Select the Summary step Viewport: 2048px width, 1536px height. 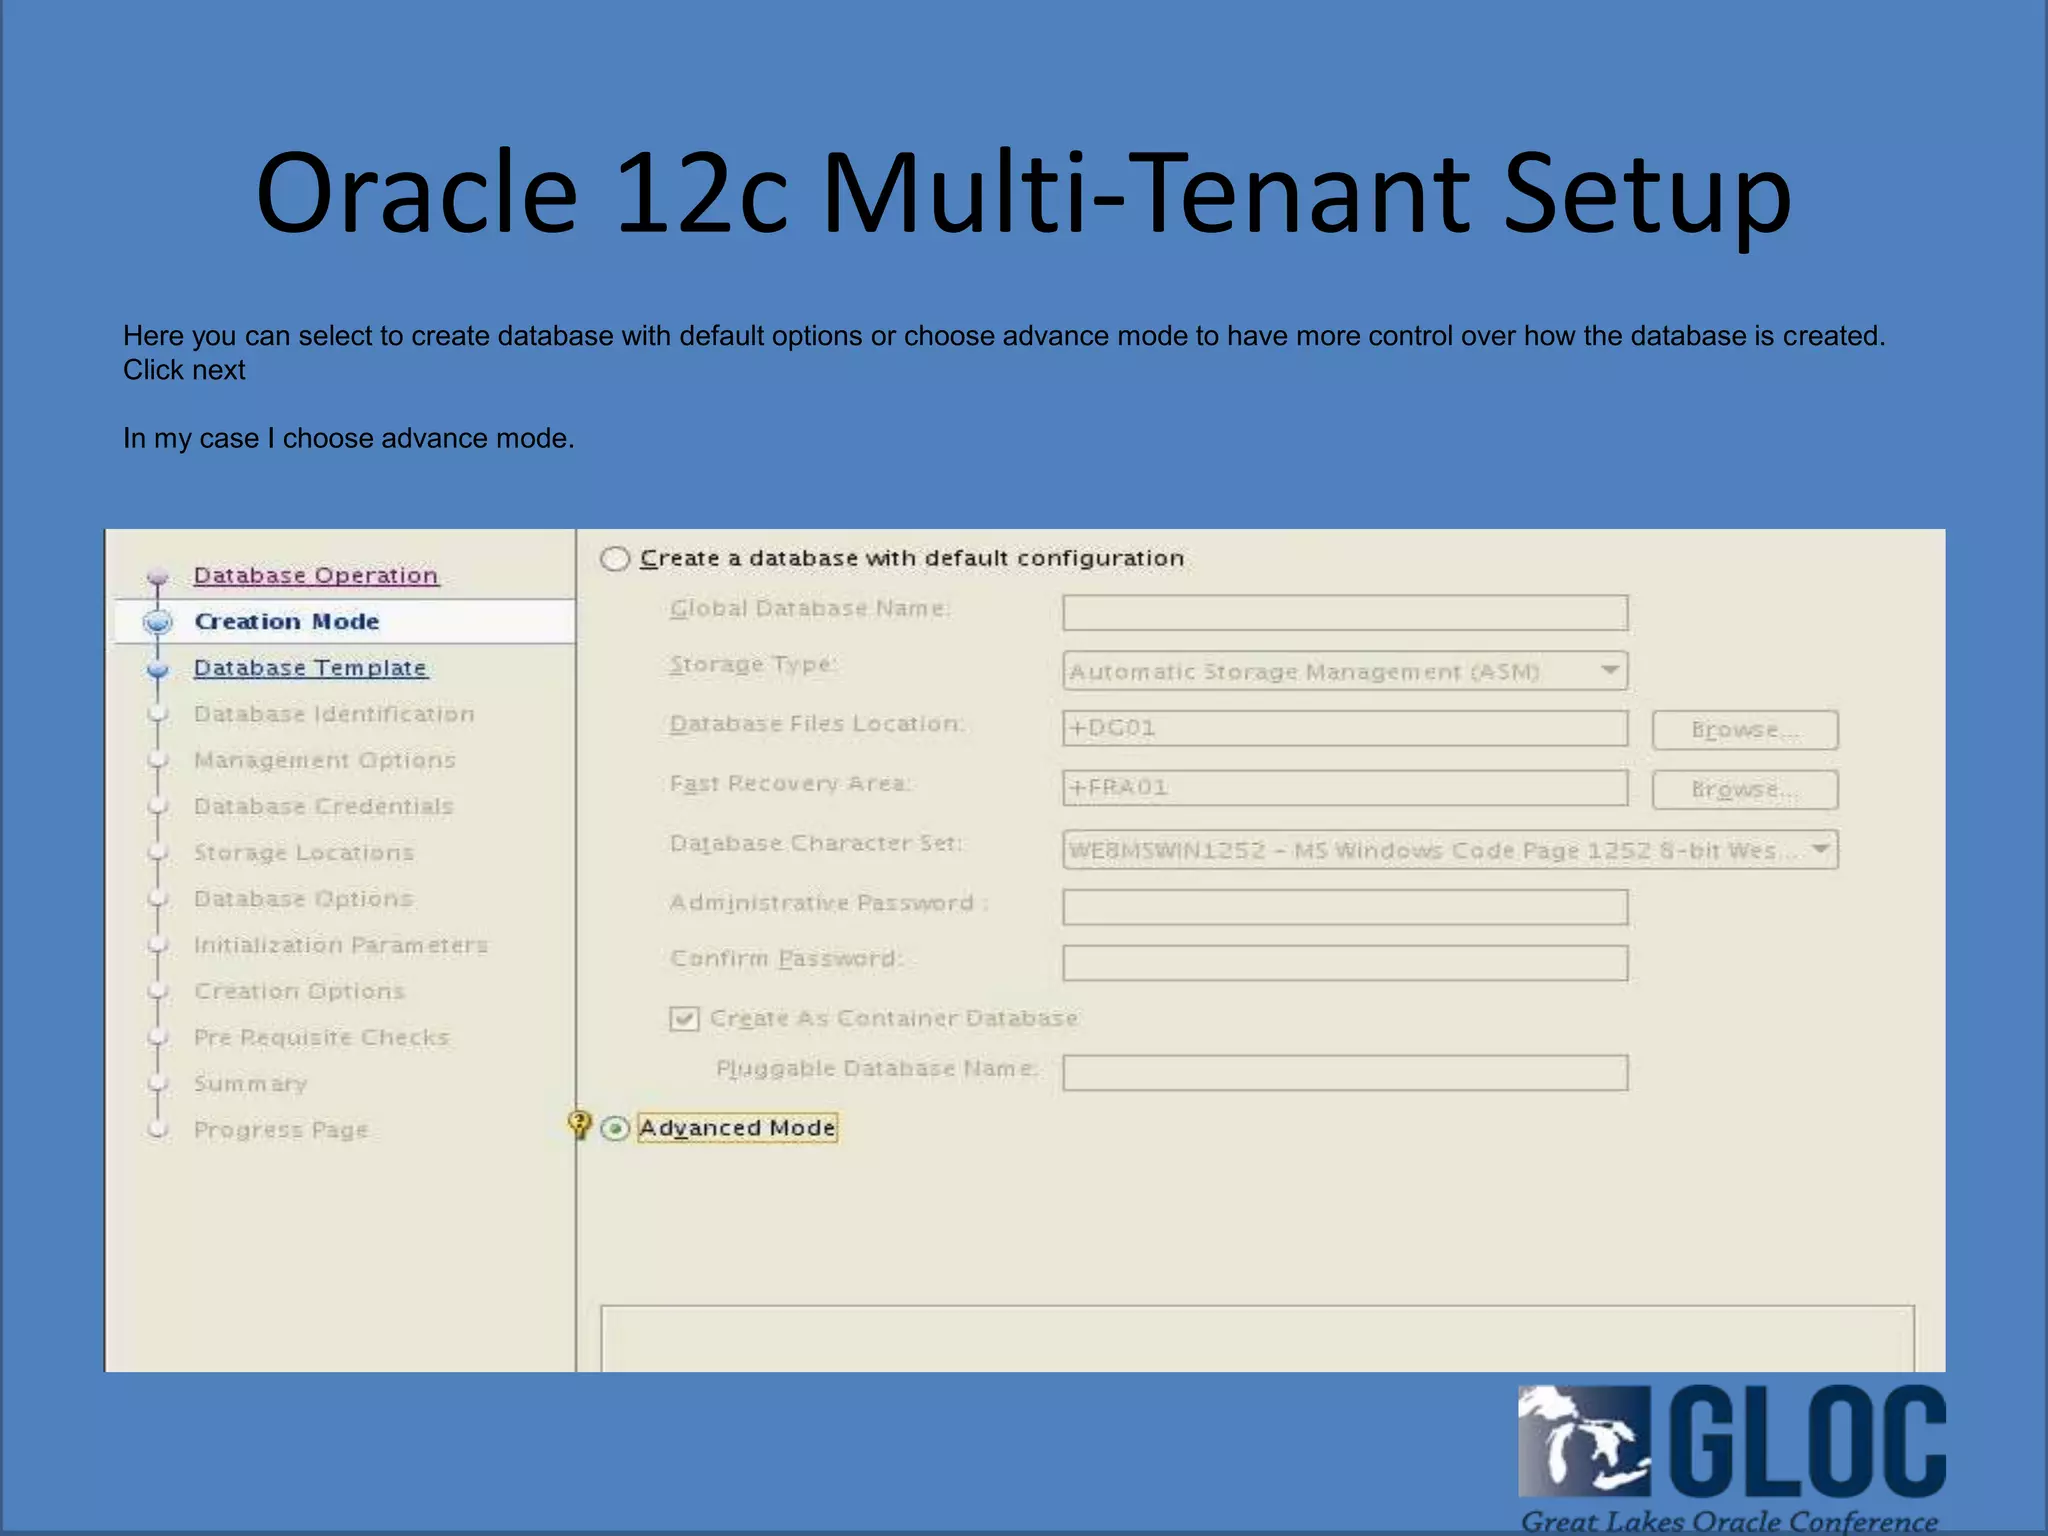tap(250, 1083)
